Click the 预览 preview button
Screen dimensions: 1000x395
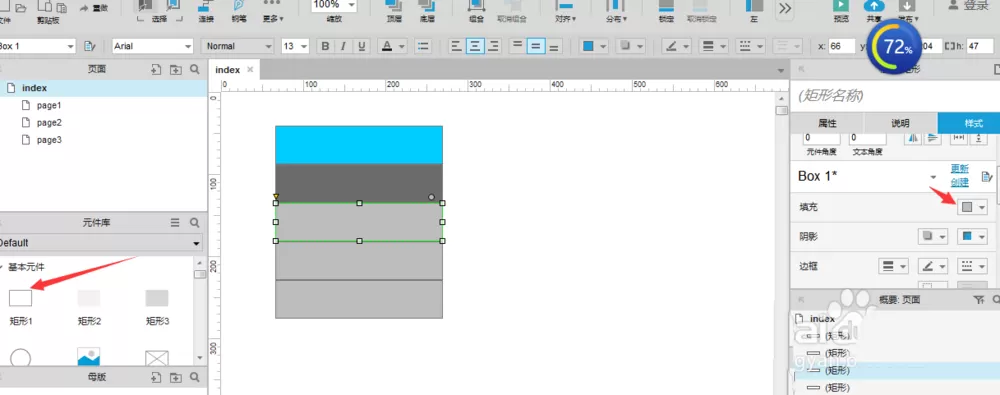coord(841,10)
